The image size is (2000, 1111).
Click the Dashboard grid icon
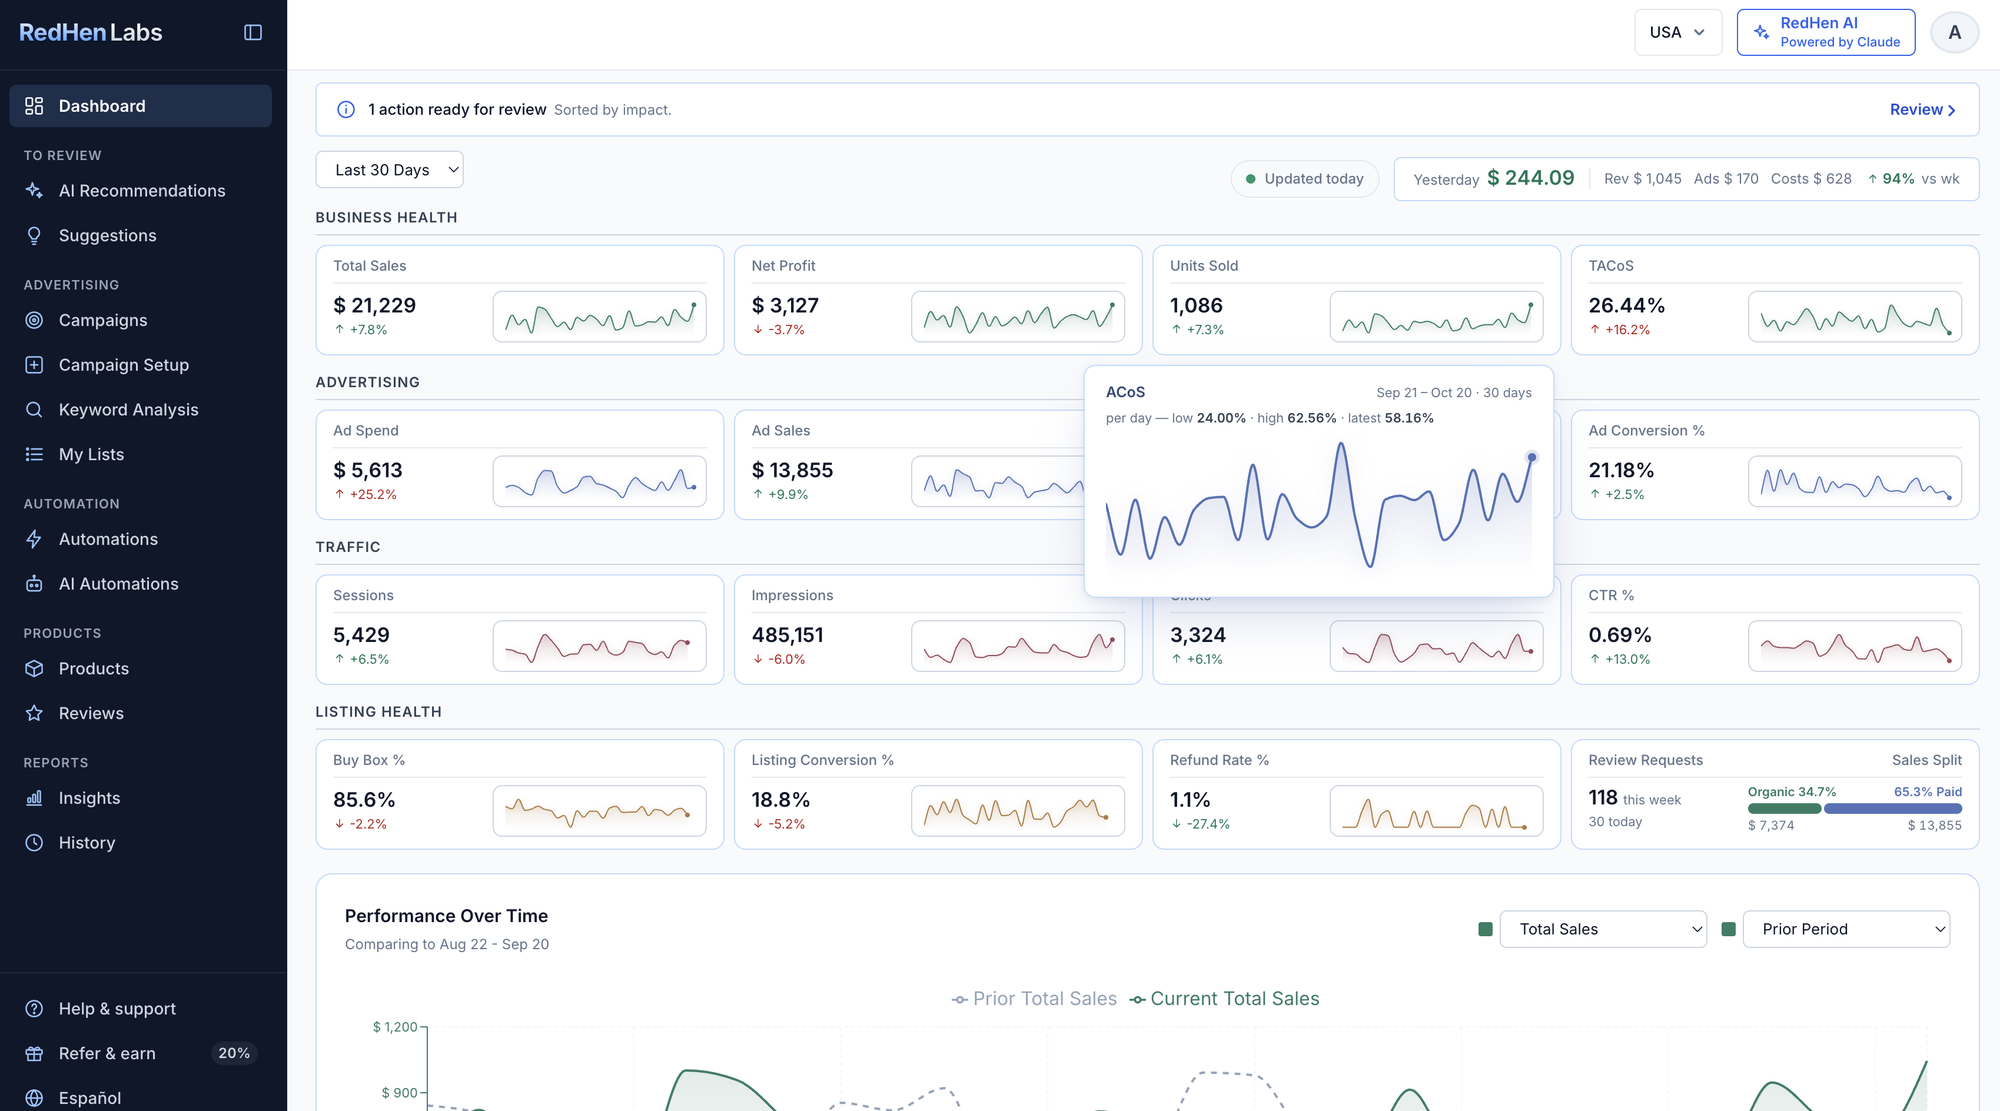[x=34, y=106]
